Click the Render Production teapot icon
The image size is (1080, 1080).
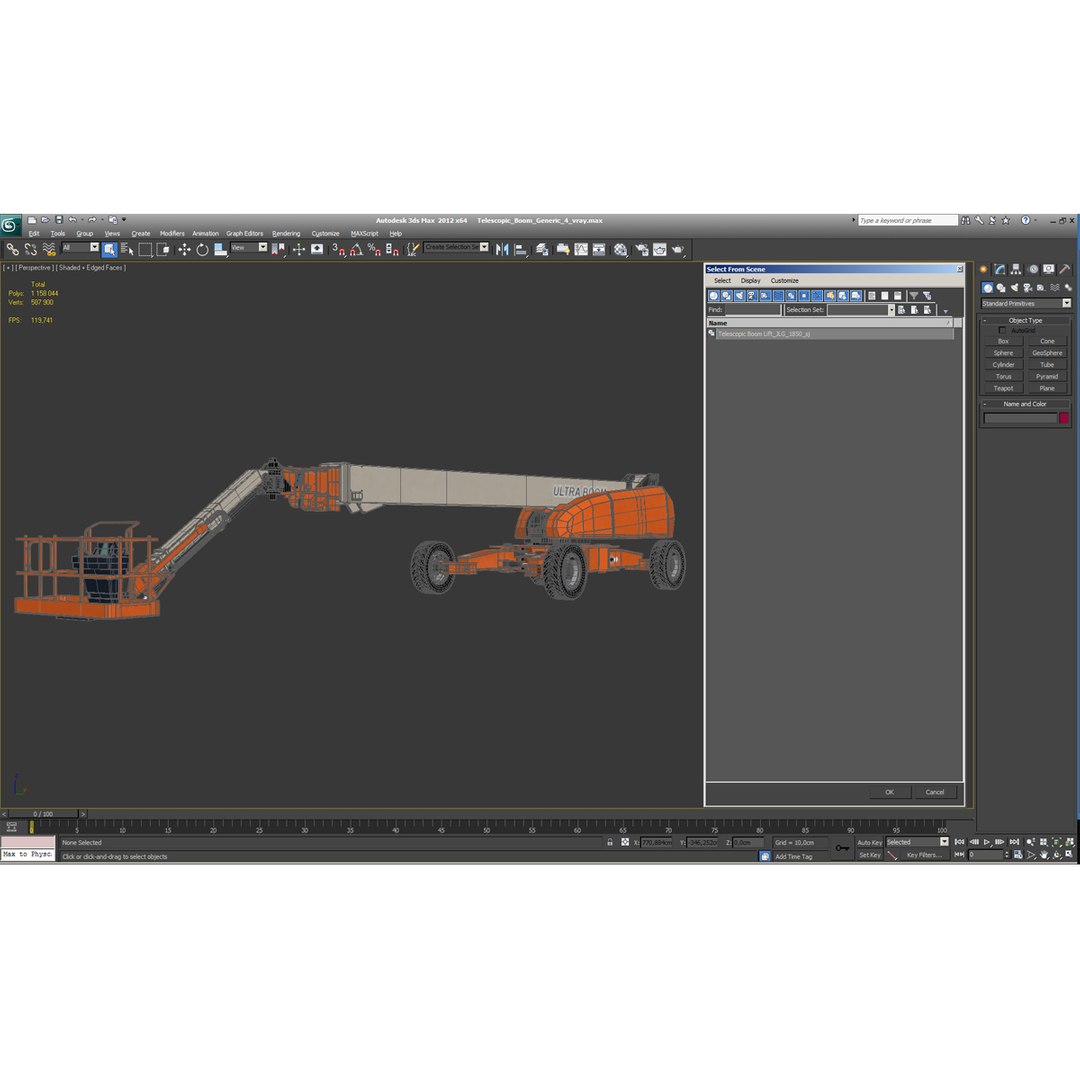(678, 249)
